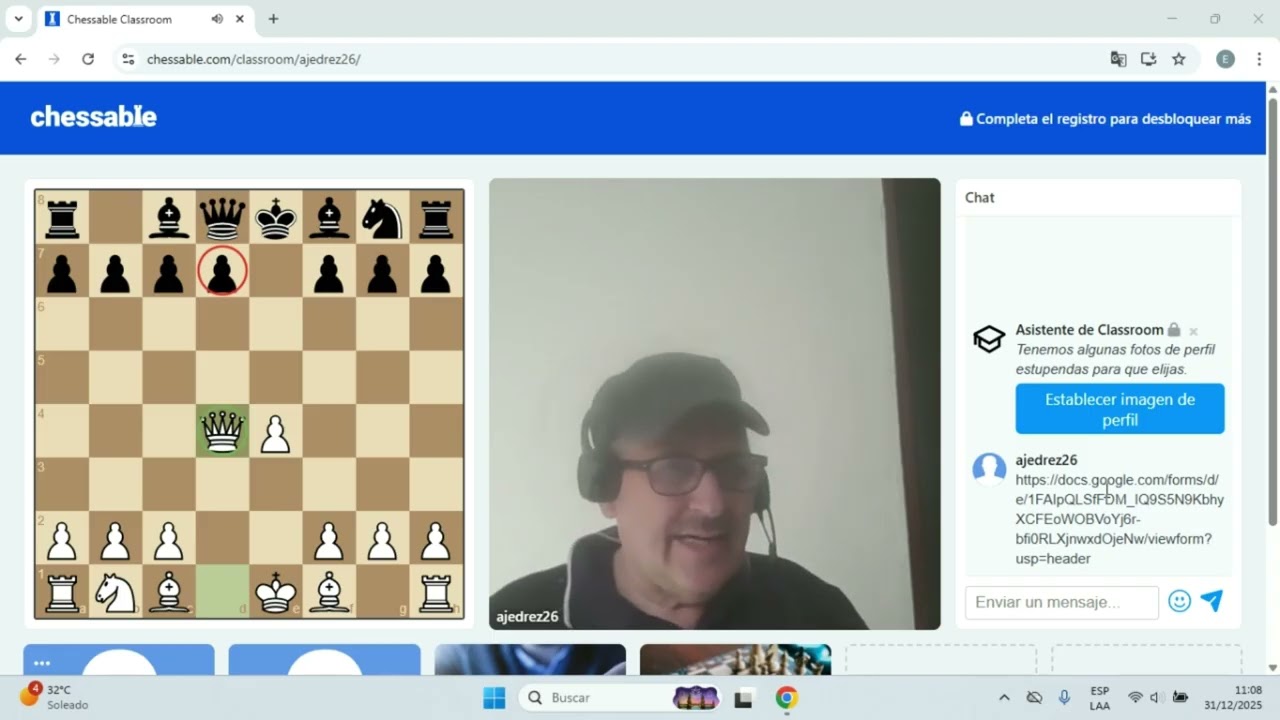Viewport: 1280px width, 720px height.
Task: Dismiss the Asistente de Classroom message
Action: pyautogui.click(x=1193, y=331)
